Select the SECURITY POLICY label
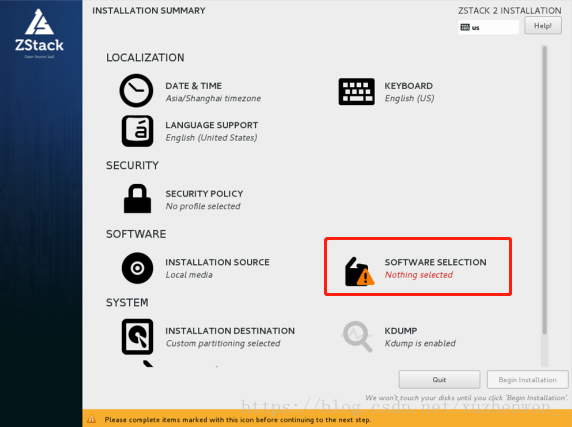 tap(204, 194)
